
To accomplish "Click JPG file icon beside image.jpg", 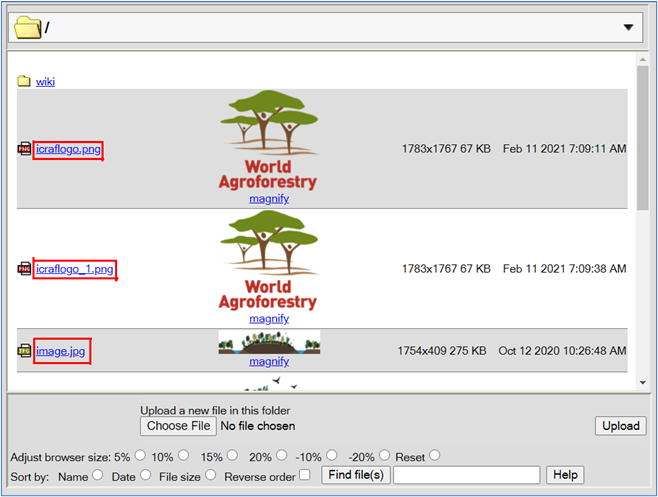I will point(24,351).
